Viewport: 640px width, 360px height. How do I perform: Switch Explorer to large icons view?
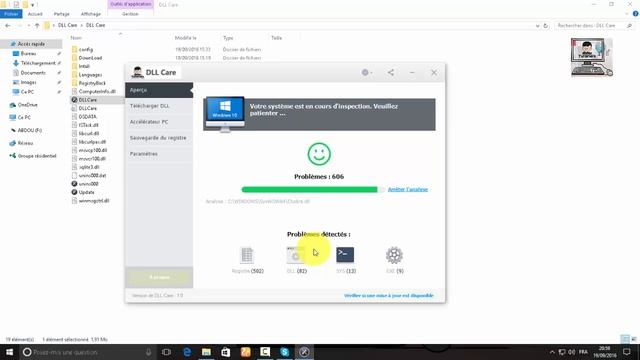[x=634, y=339]
